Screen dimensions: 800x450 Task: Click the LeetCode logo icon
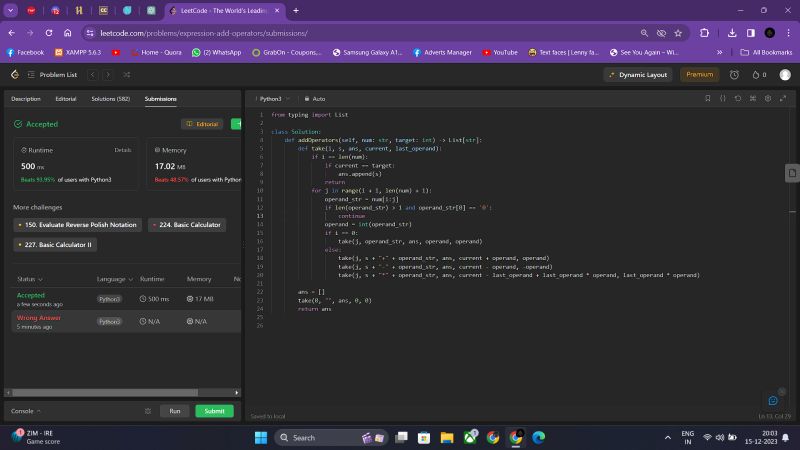pos(14,74)
